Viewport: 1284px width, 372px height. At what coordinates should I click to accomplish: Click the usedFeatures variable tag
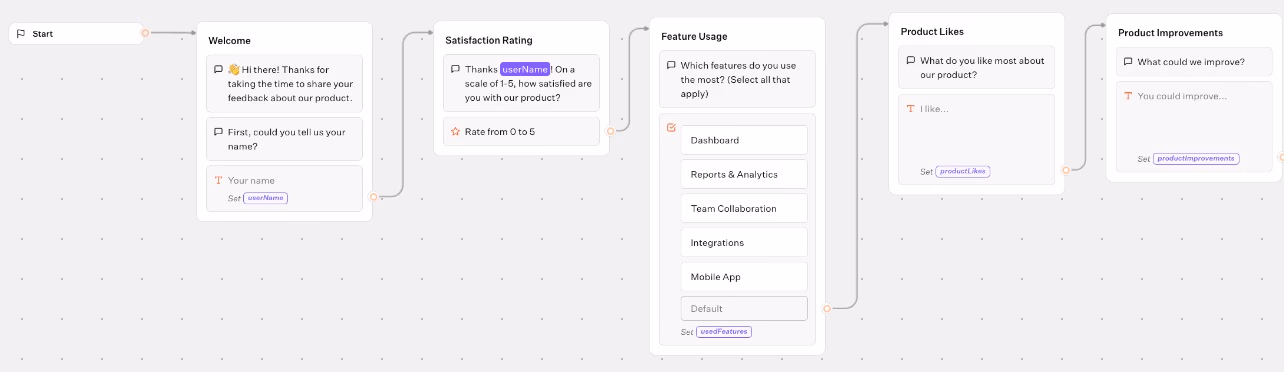724,332
